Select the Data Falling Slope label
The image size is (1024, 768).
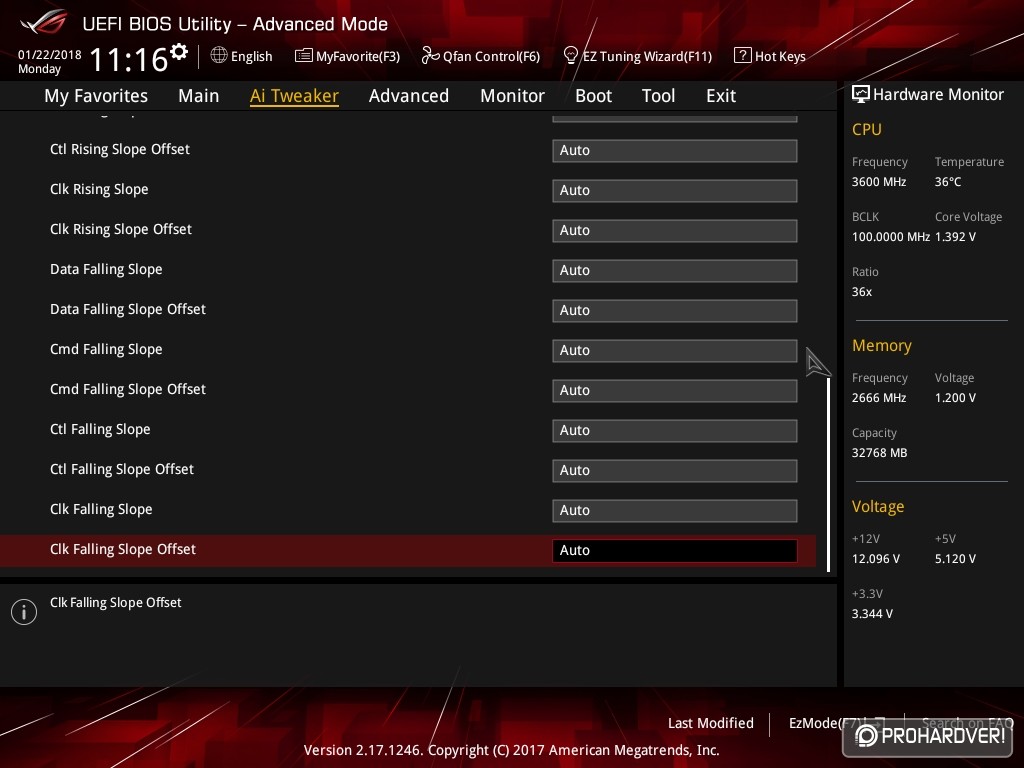click(x=106, y=270)
